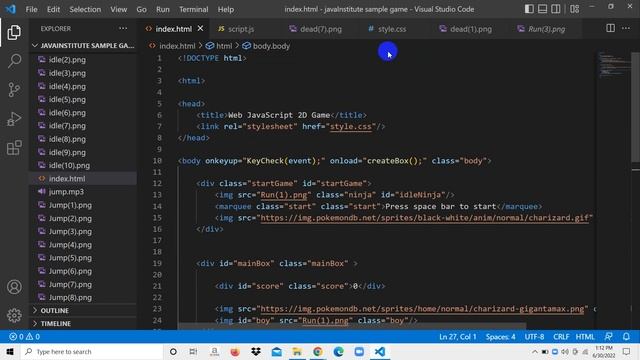Open the Extensions view

pyautogui.click(x=14, y=148)
